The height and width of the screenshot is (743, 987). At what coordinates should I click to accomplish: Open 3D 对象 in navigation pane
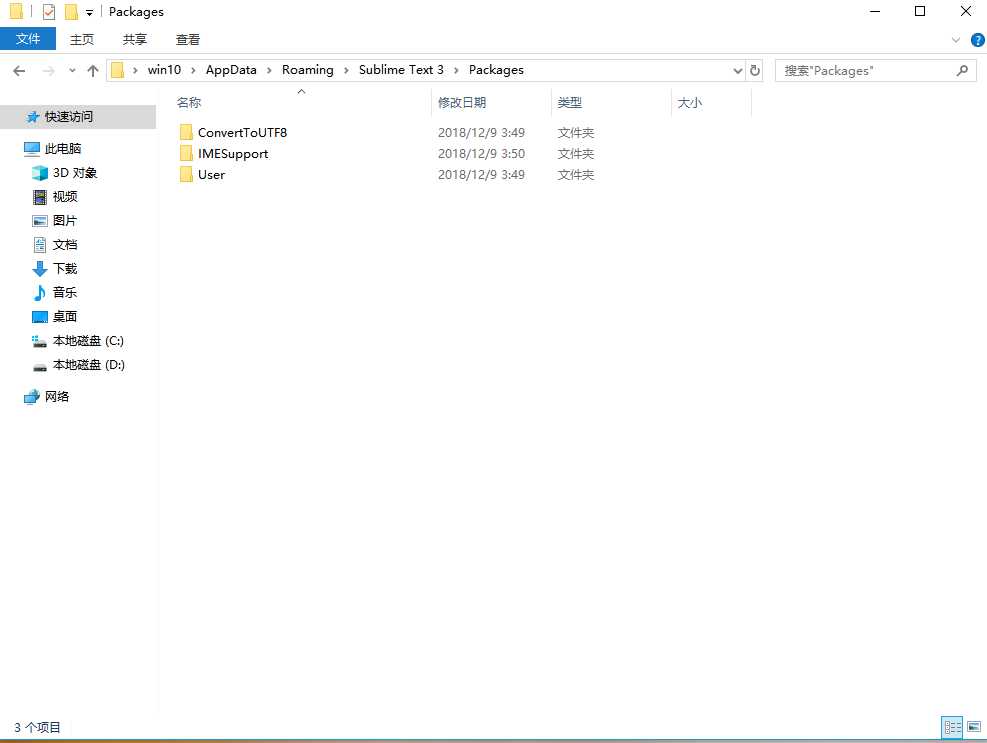pos(74,173)
